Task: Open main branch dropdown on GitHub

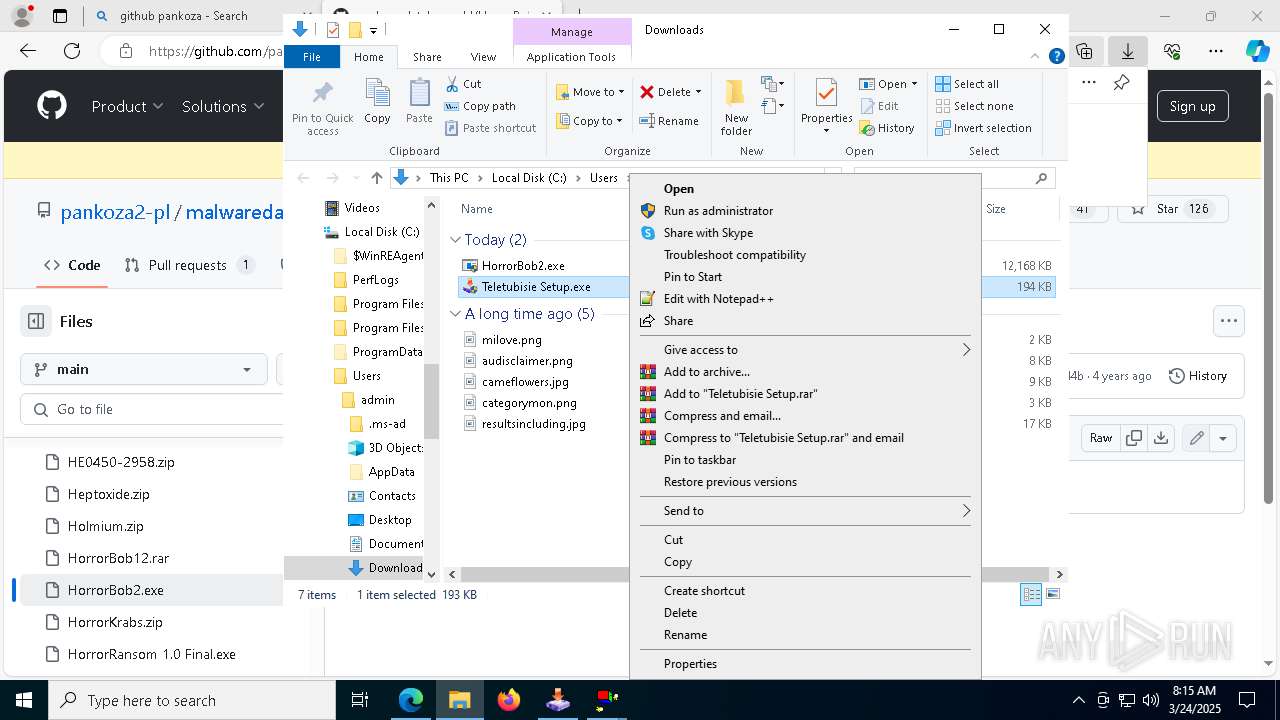Action: point(143,369)
